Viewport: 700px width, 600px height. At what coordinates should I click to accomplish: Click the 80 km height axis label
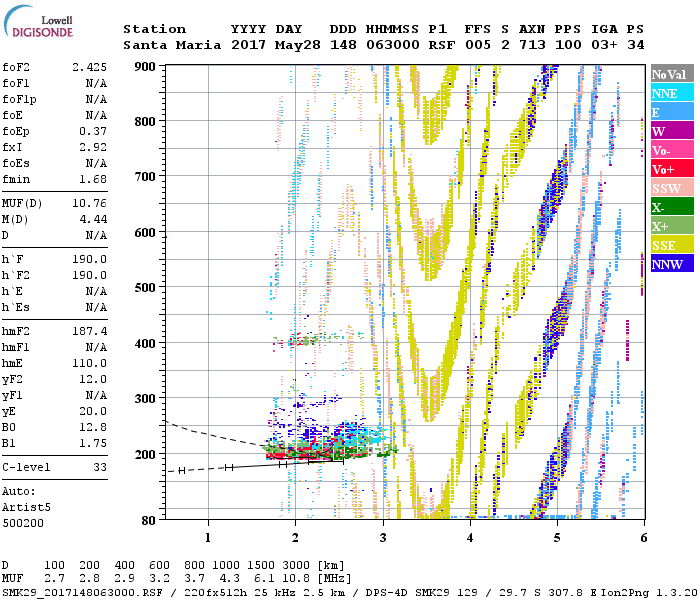click(x=148, y=521)
